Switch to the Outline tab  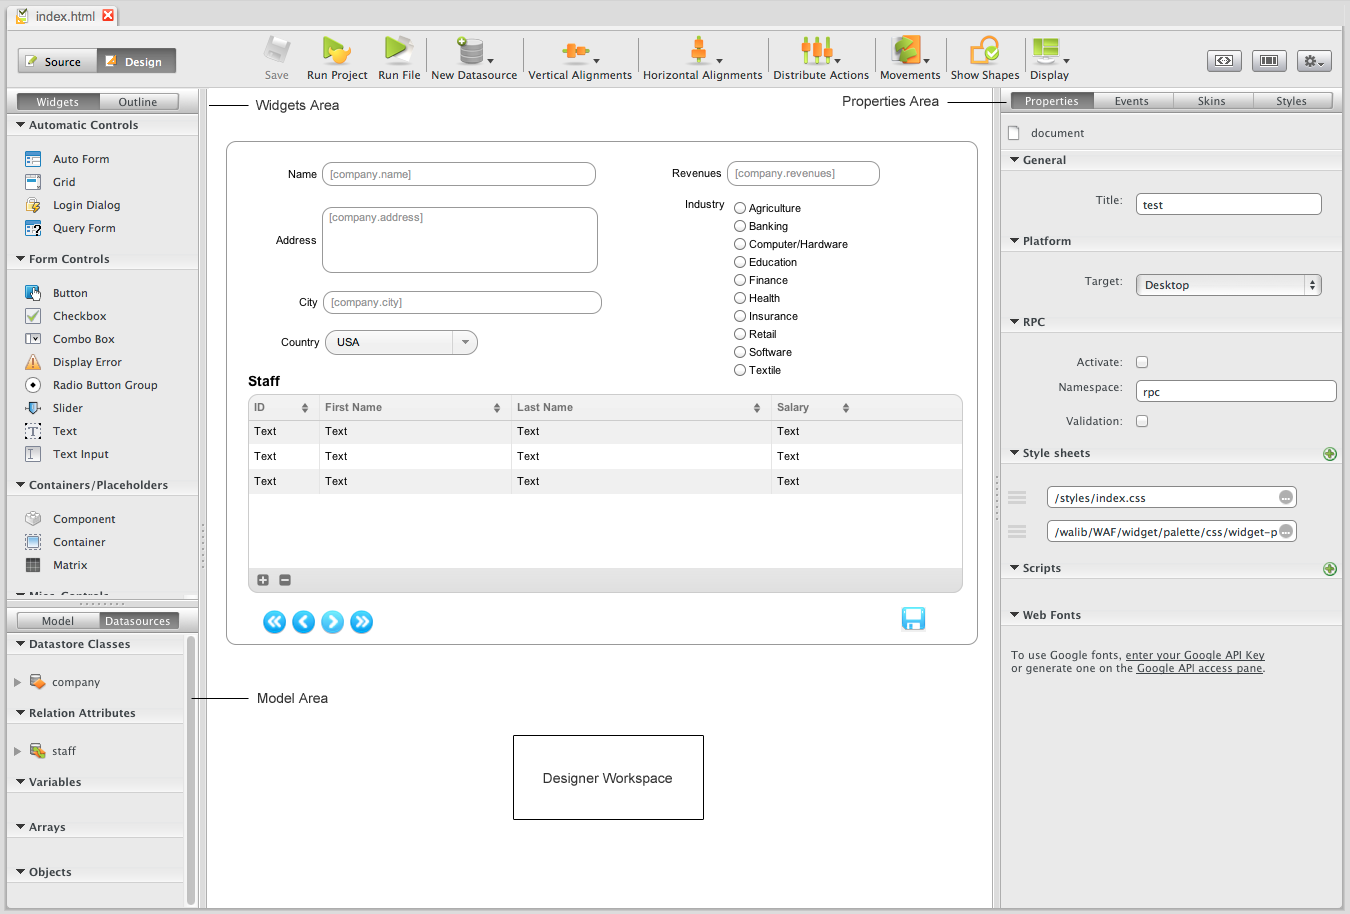[138, 102]
